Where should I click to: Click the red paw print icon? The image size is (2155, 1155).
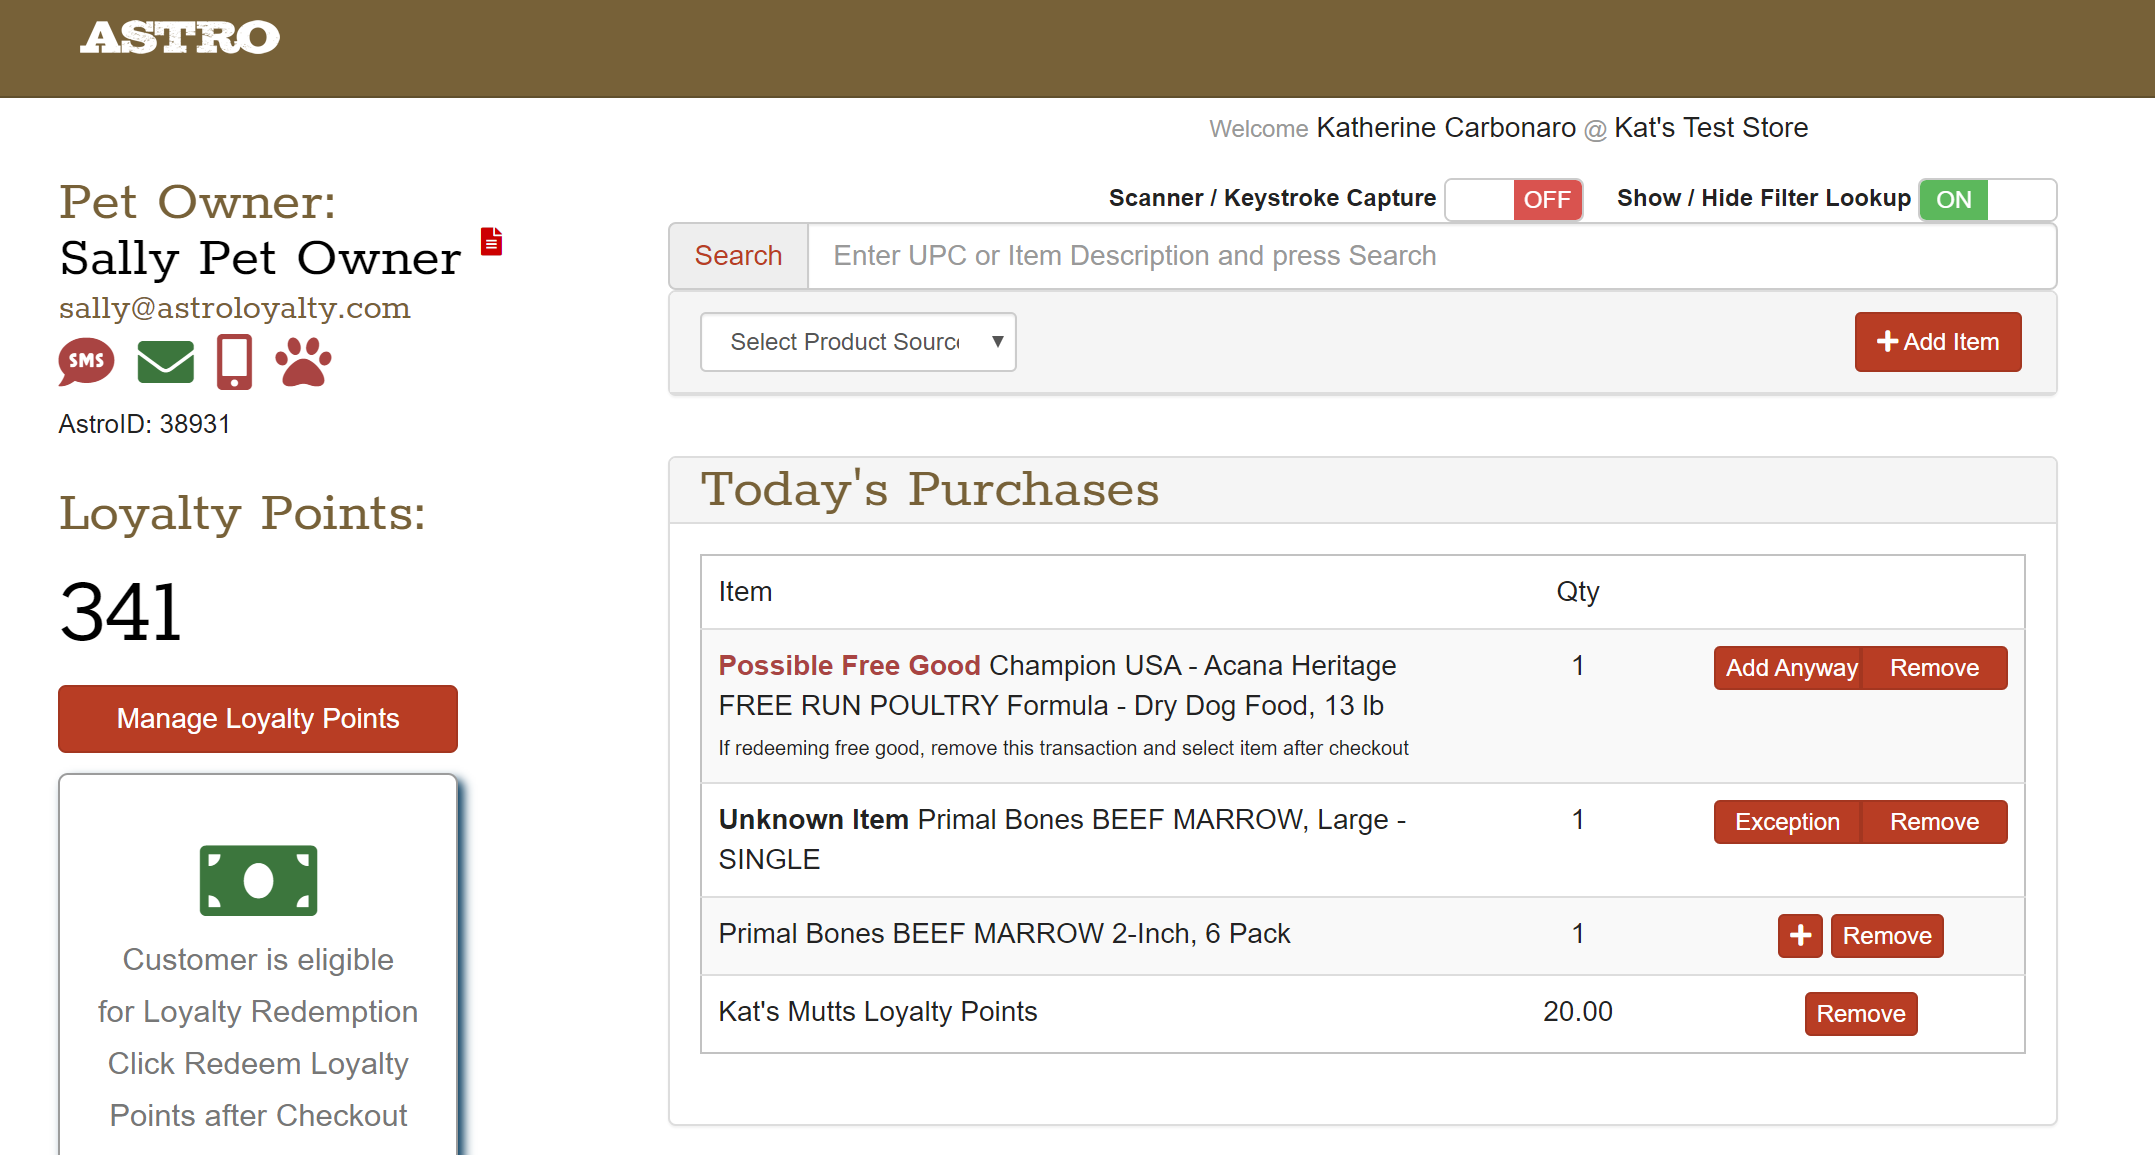coord(303,361)
